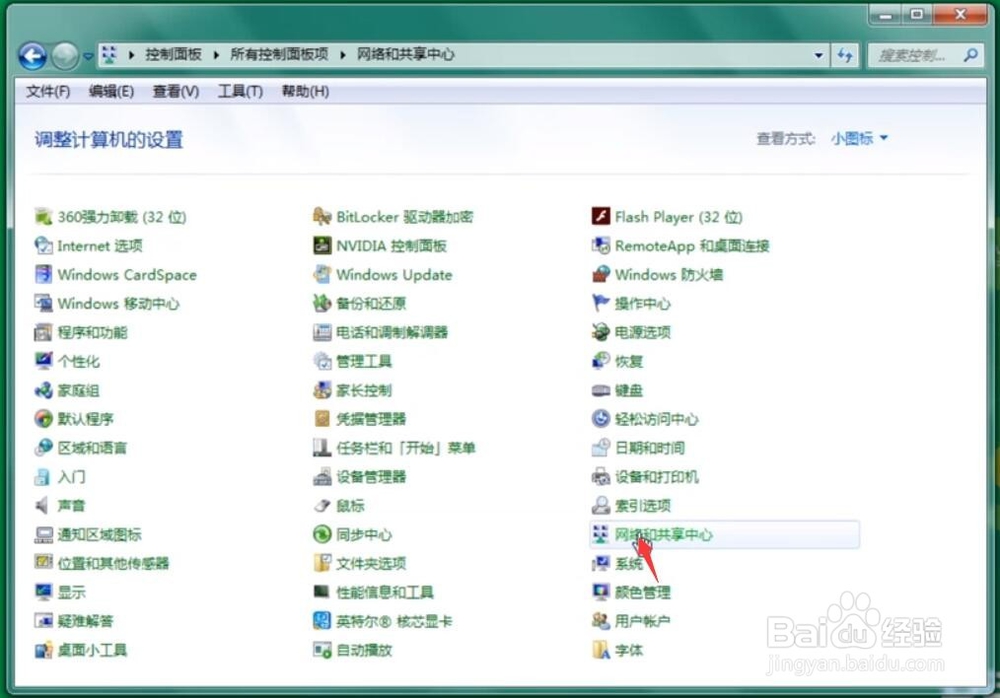Open the 默认程序 icon
Screen dimensions: 1000x698
click(x=43, y=419)
